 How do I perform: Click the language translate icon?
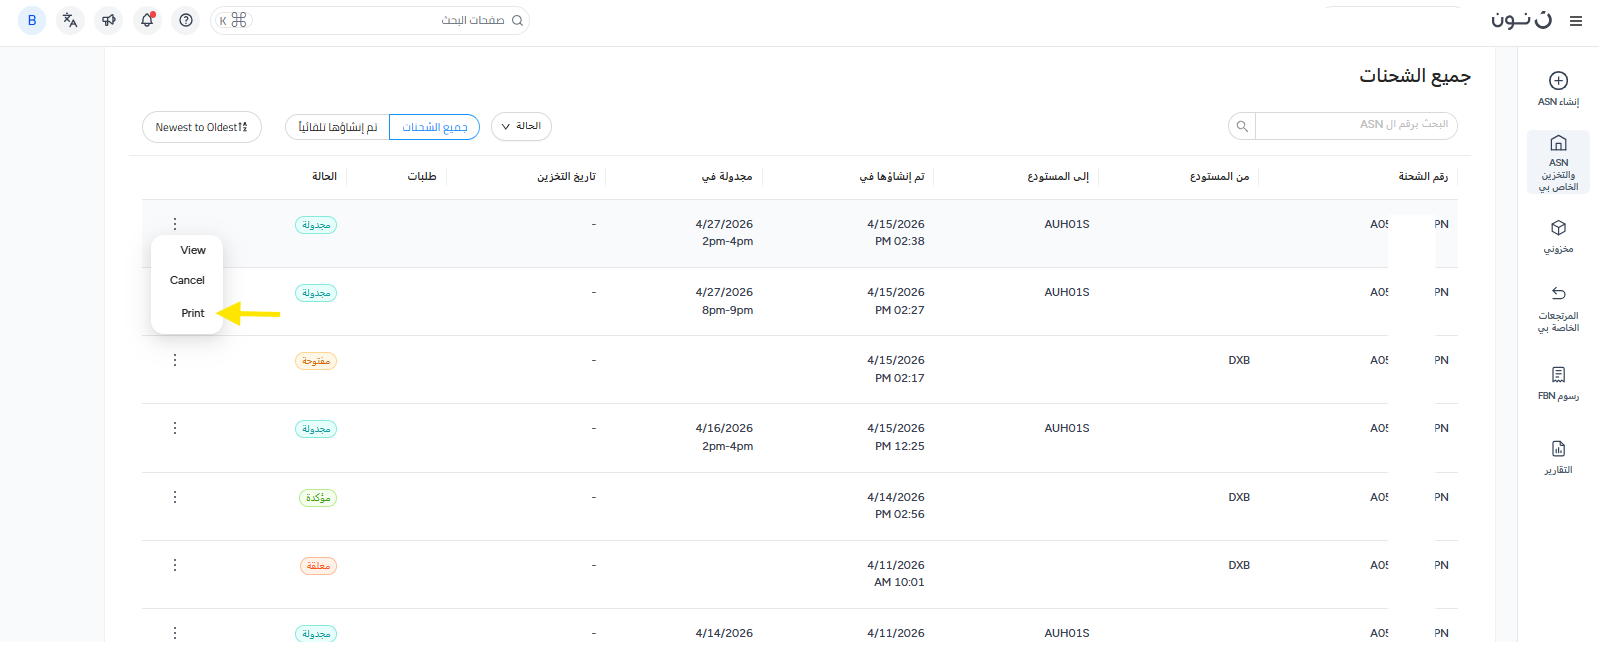[x=70, y=20]
